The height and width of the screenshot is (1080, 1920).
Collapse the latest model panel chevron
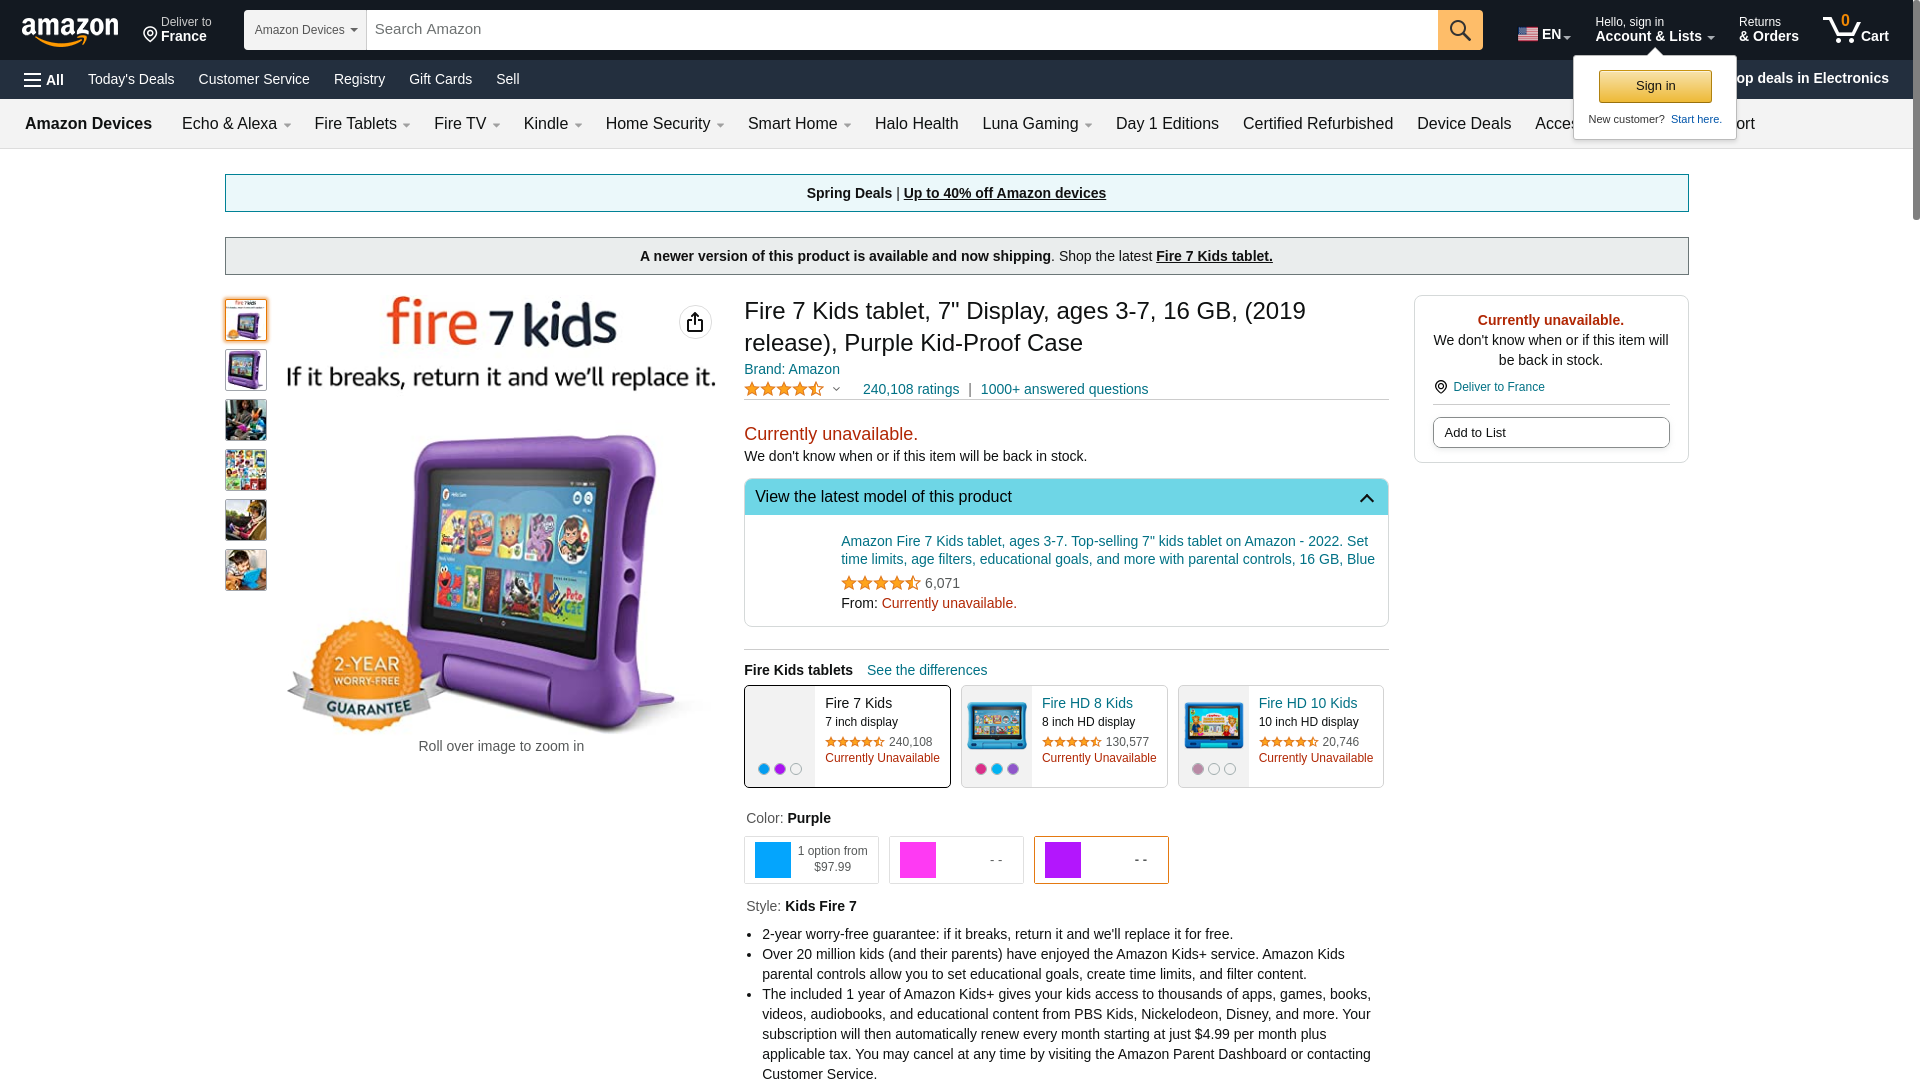[x=1366, y=498]
